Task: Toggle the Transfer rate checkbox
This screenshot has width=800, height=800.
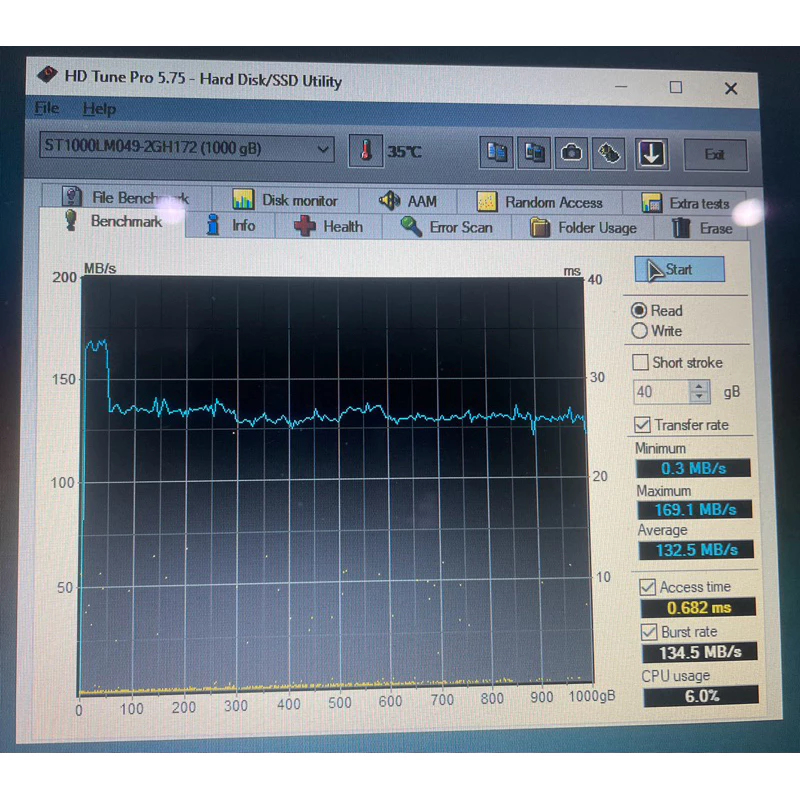Action: coord(642,425)
